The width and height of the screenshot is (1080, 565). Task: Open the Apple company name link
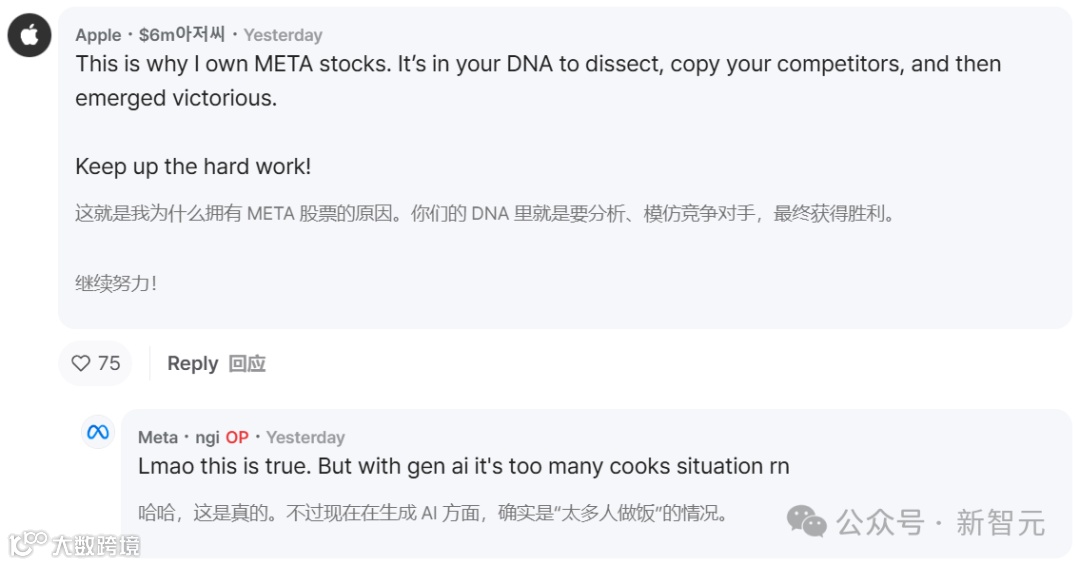[98, 35]
